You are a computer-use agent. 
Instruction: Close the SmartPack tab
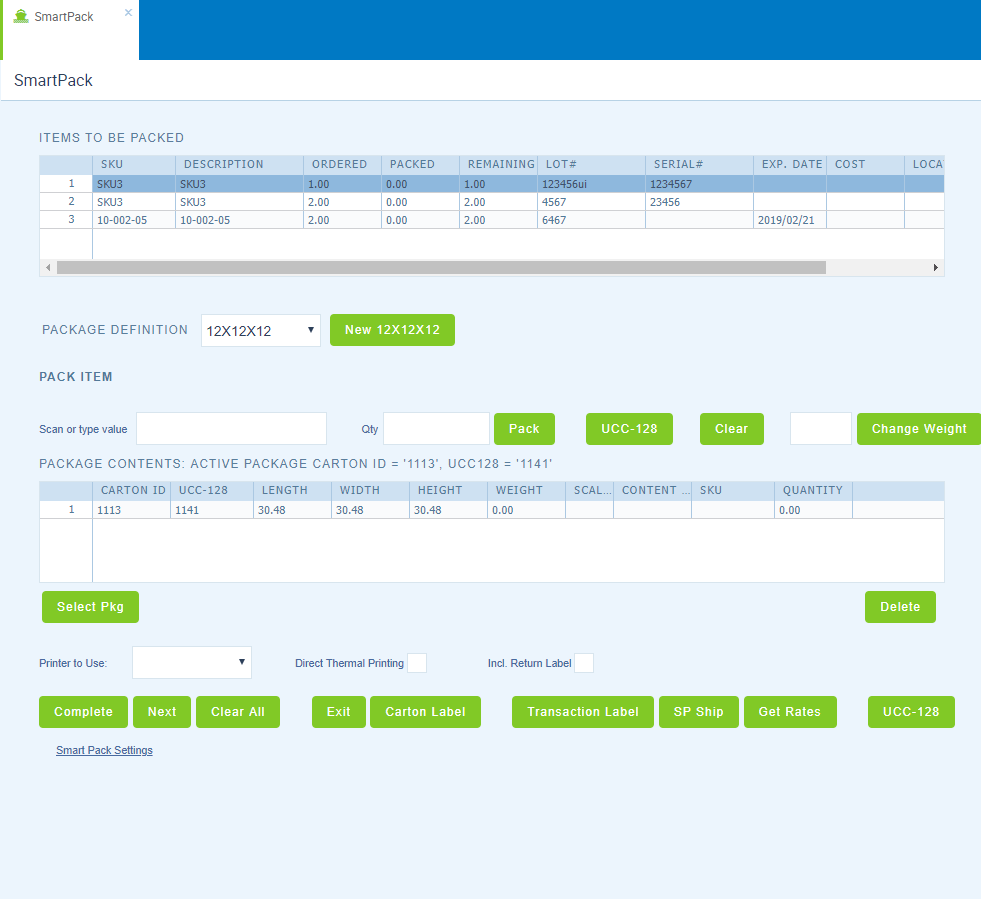coord(128,13)
